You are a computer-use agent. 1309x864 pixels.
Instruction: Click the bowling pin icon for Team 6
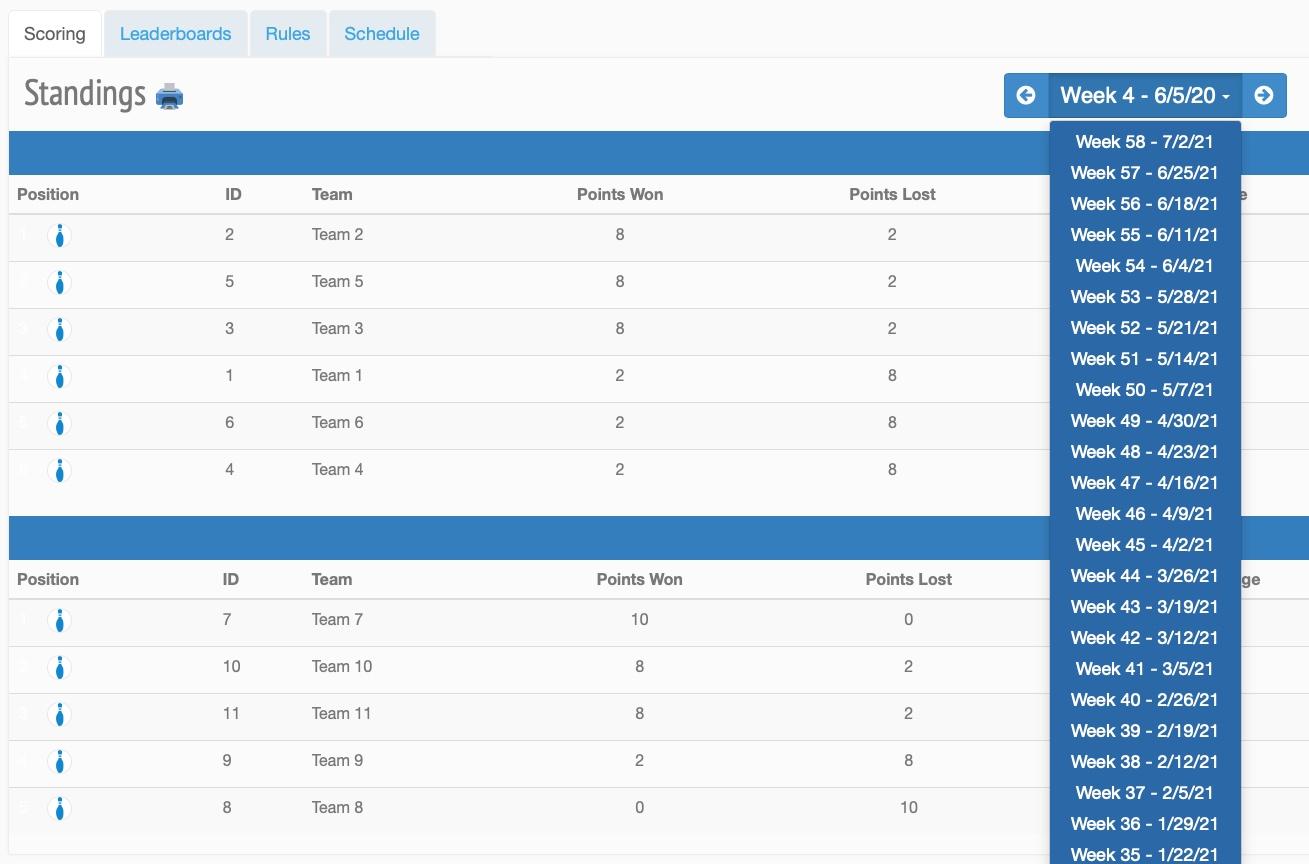(60, 424)
